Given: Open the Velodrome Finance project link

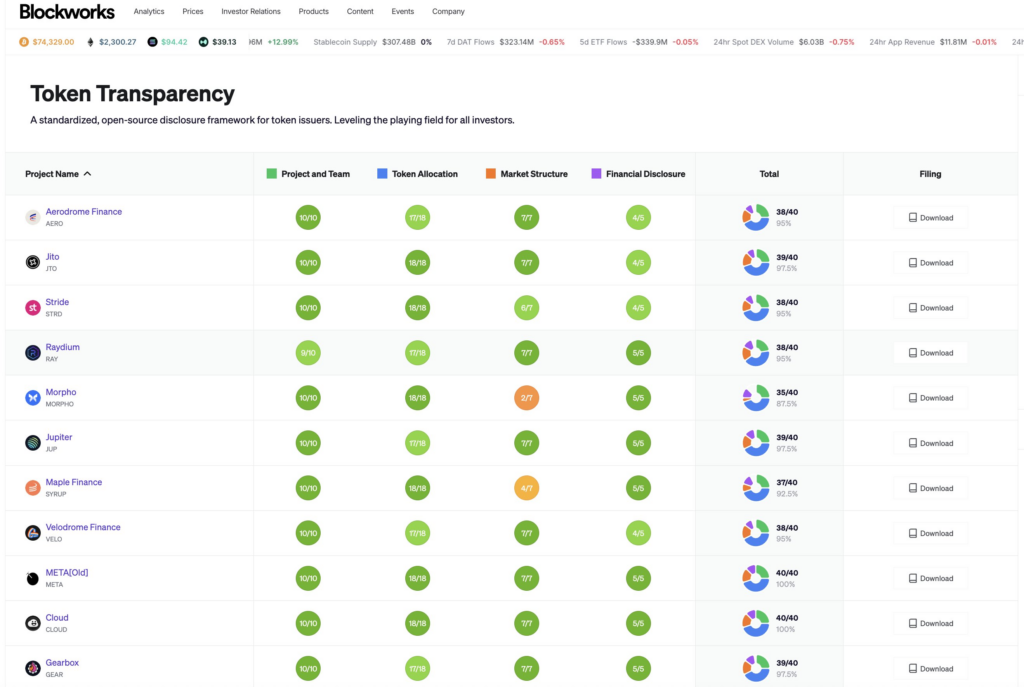Looking at the screenshot, I should tap(83, 527).
